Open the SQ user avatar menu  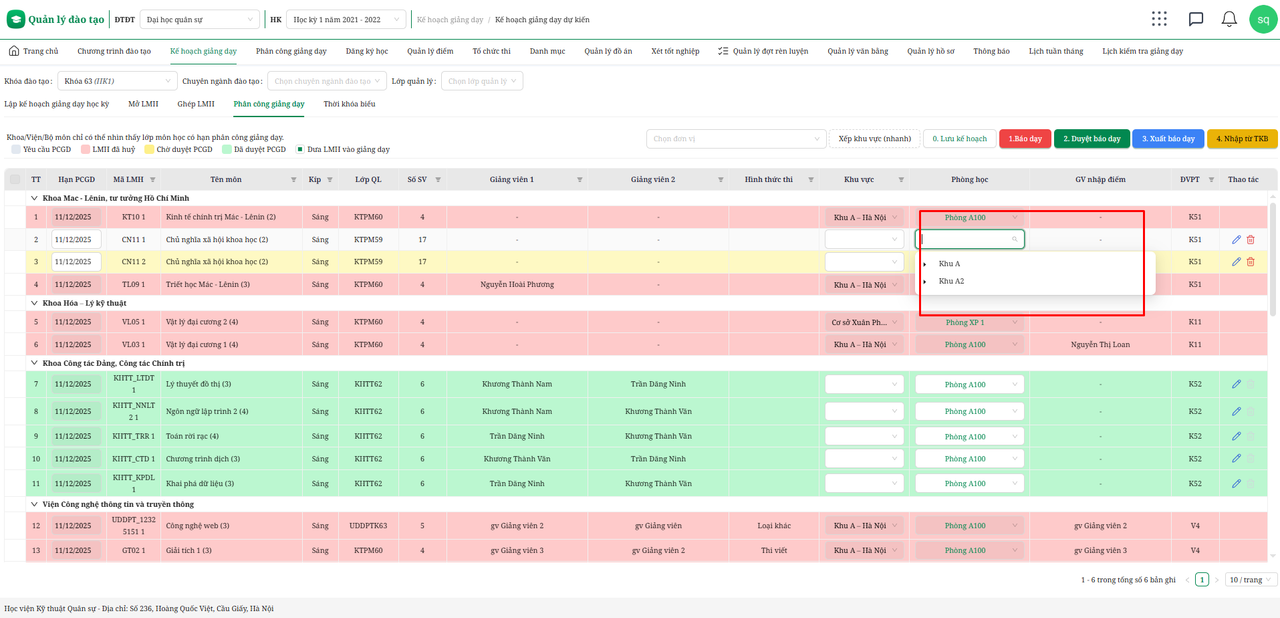coord(1264,19)
